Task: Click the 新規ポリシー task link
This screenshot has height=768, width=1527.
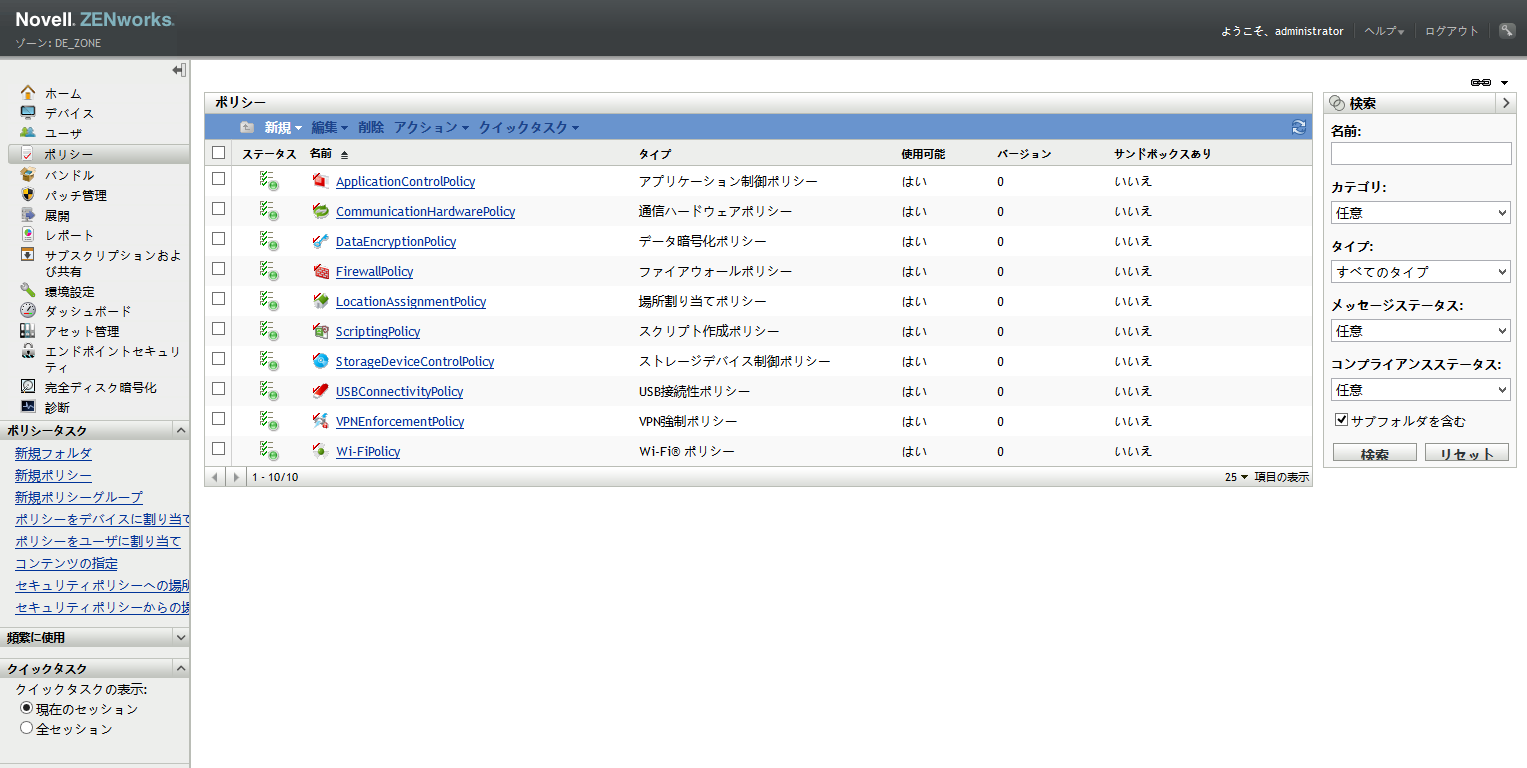Action: pos(53,475)
